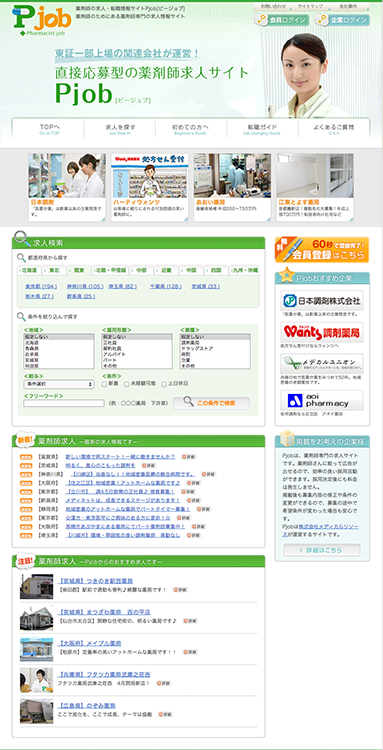
Task: Click 詳細 icon beside メイプル薬局 description
Action: (x=190, y=652)
